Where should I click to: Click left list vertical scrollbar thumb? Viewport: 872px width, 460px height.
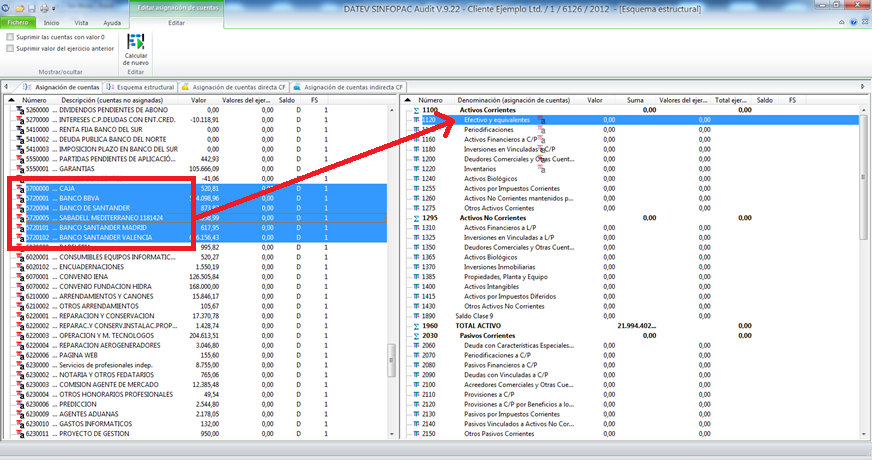(x=391, y=360)
